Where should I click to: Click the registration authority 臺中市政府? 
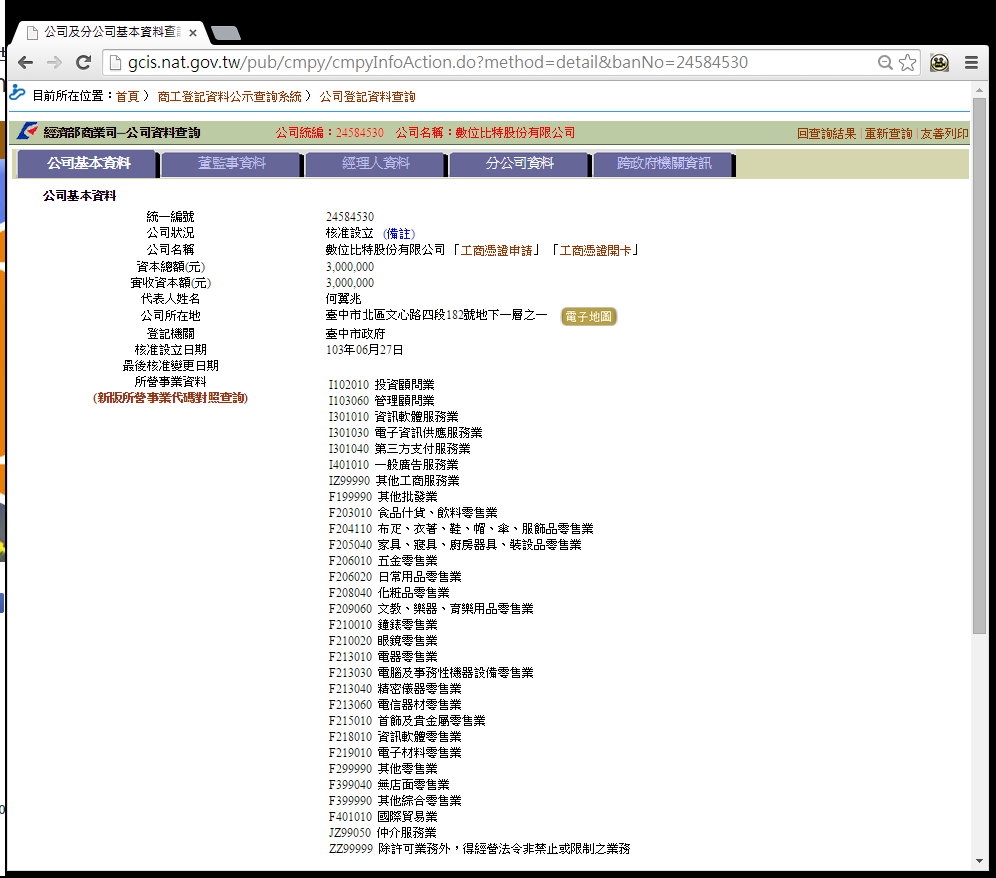356,334
